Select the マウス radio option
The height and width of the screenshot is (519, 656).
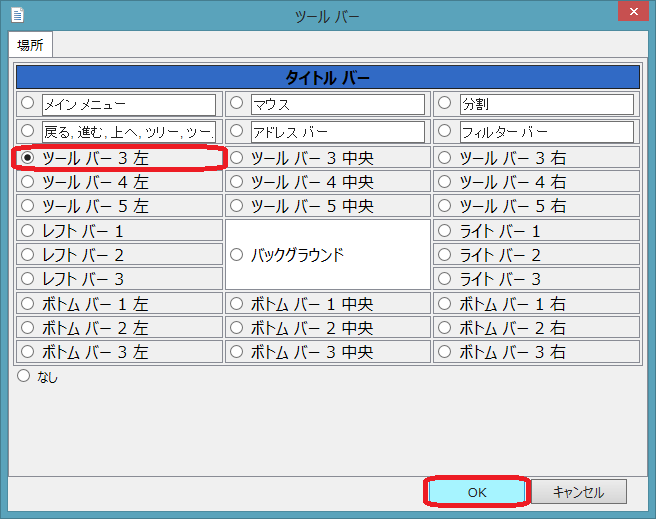tap(237, 103)
